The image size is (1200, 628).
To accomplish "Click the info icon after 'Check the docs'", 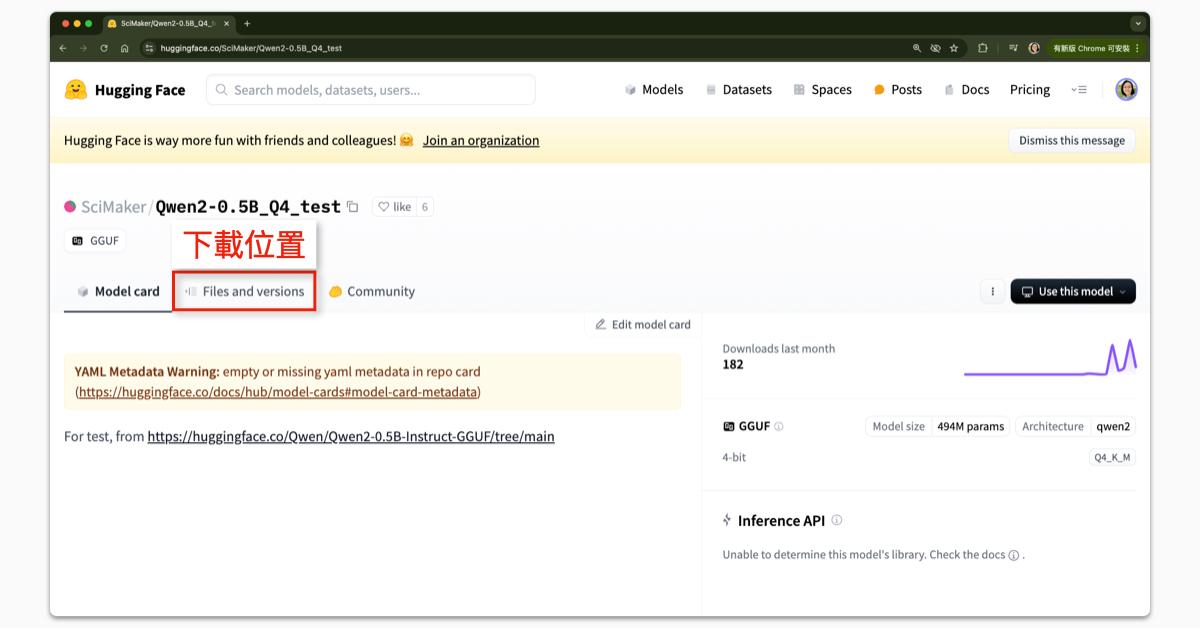I will [x=1013, y=555].
